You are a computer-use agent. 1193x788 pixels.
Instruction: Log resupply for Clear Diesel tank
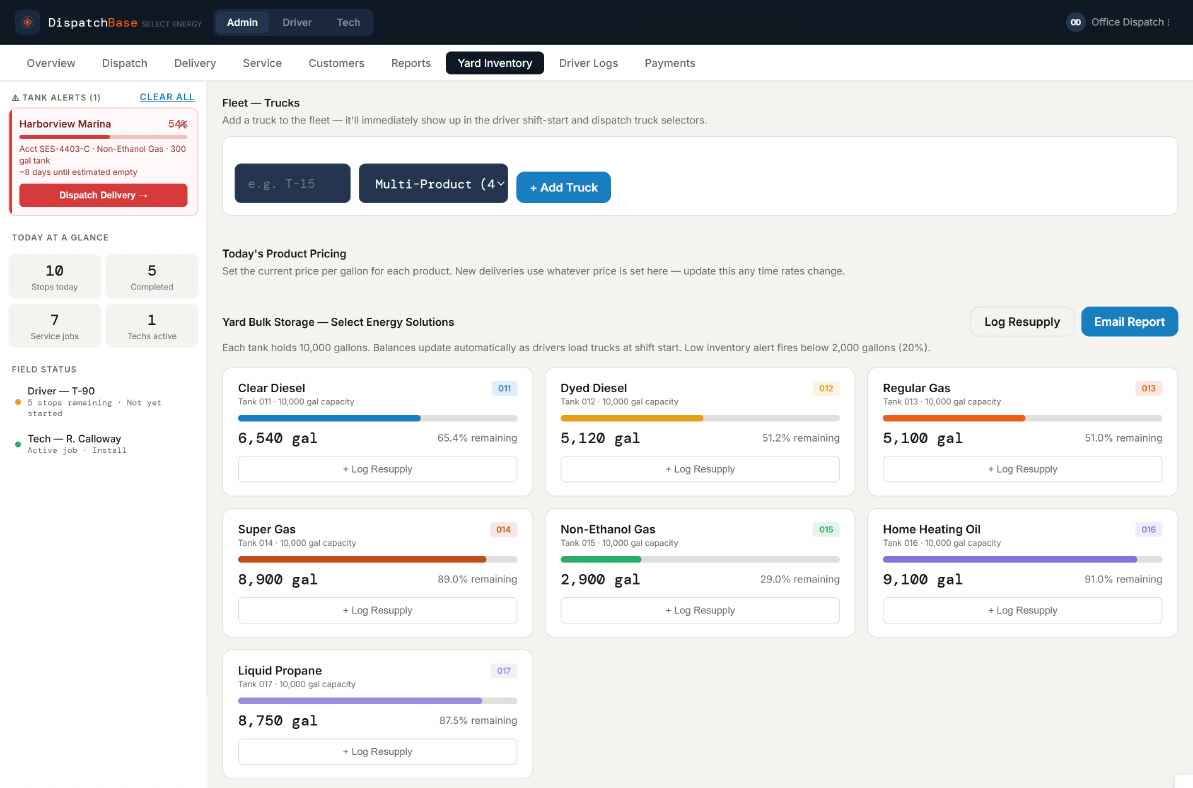pyautogui.click(x=377, y=469)
